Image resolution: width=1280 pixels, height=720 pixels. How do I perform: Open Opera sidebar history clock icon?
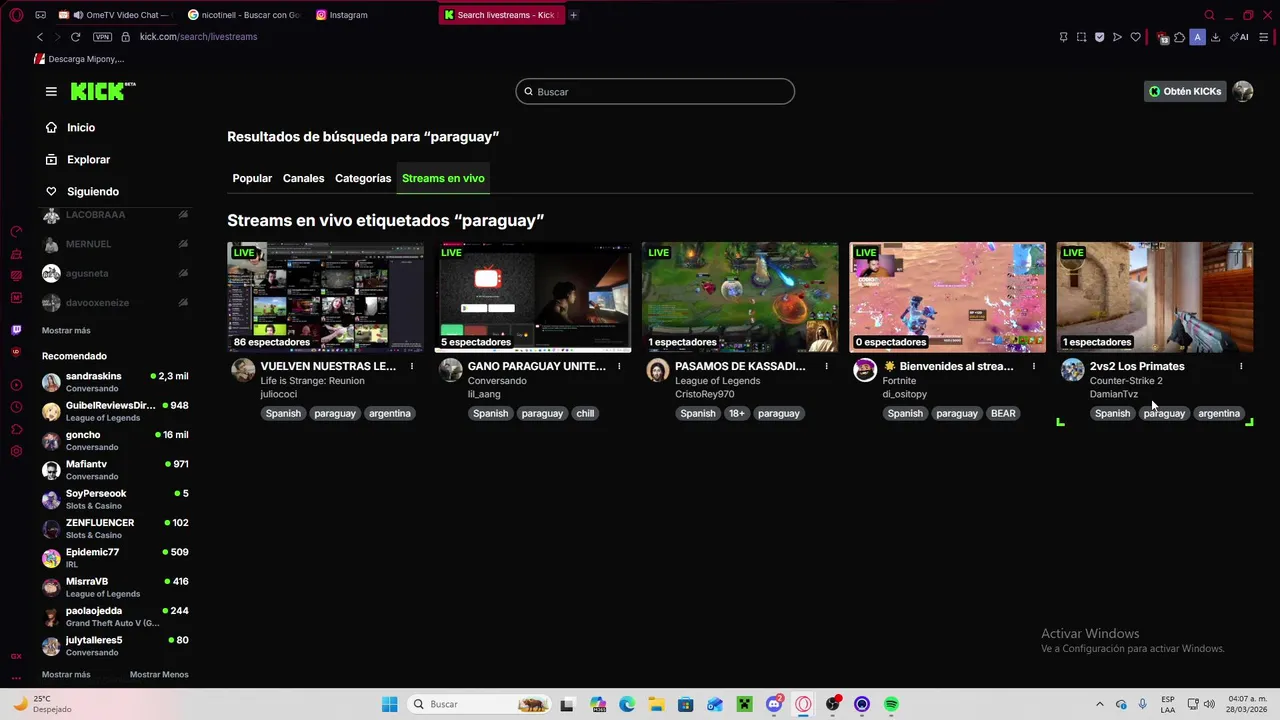(16, 407)
